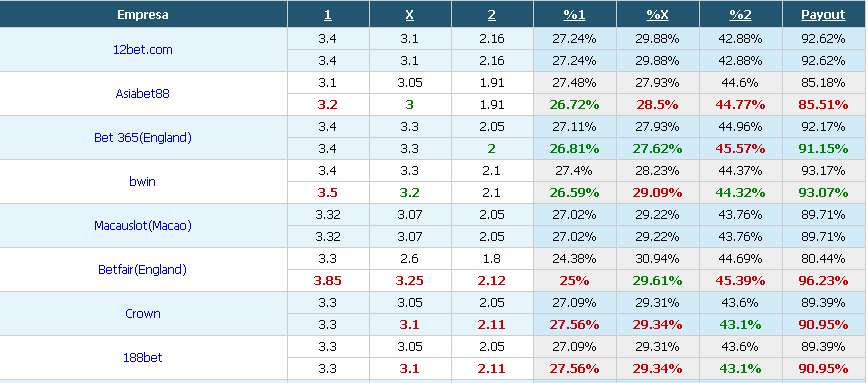The image size is (868, 383).
Task: Sort by the 2 column header
Action: pos(492,15)
